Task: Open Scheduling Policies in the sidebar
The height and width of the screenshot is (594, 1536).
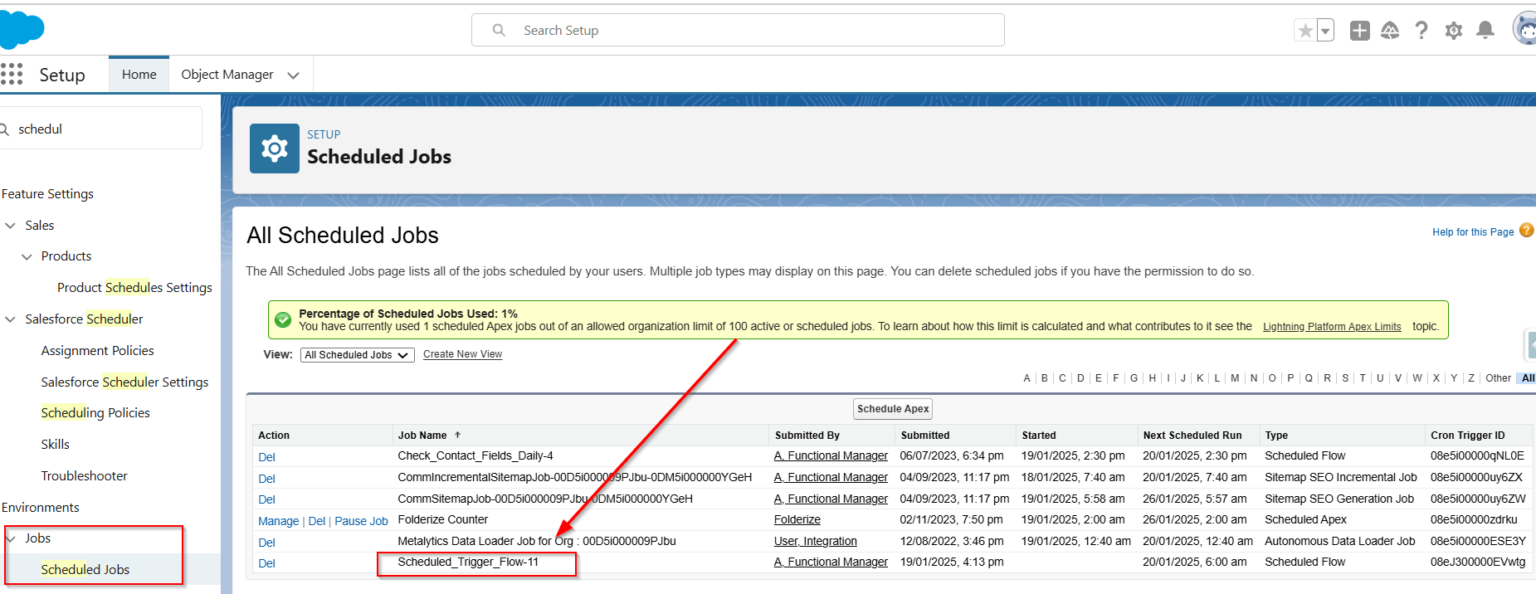Action: click(95, 413)
